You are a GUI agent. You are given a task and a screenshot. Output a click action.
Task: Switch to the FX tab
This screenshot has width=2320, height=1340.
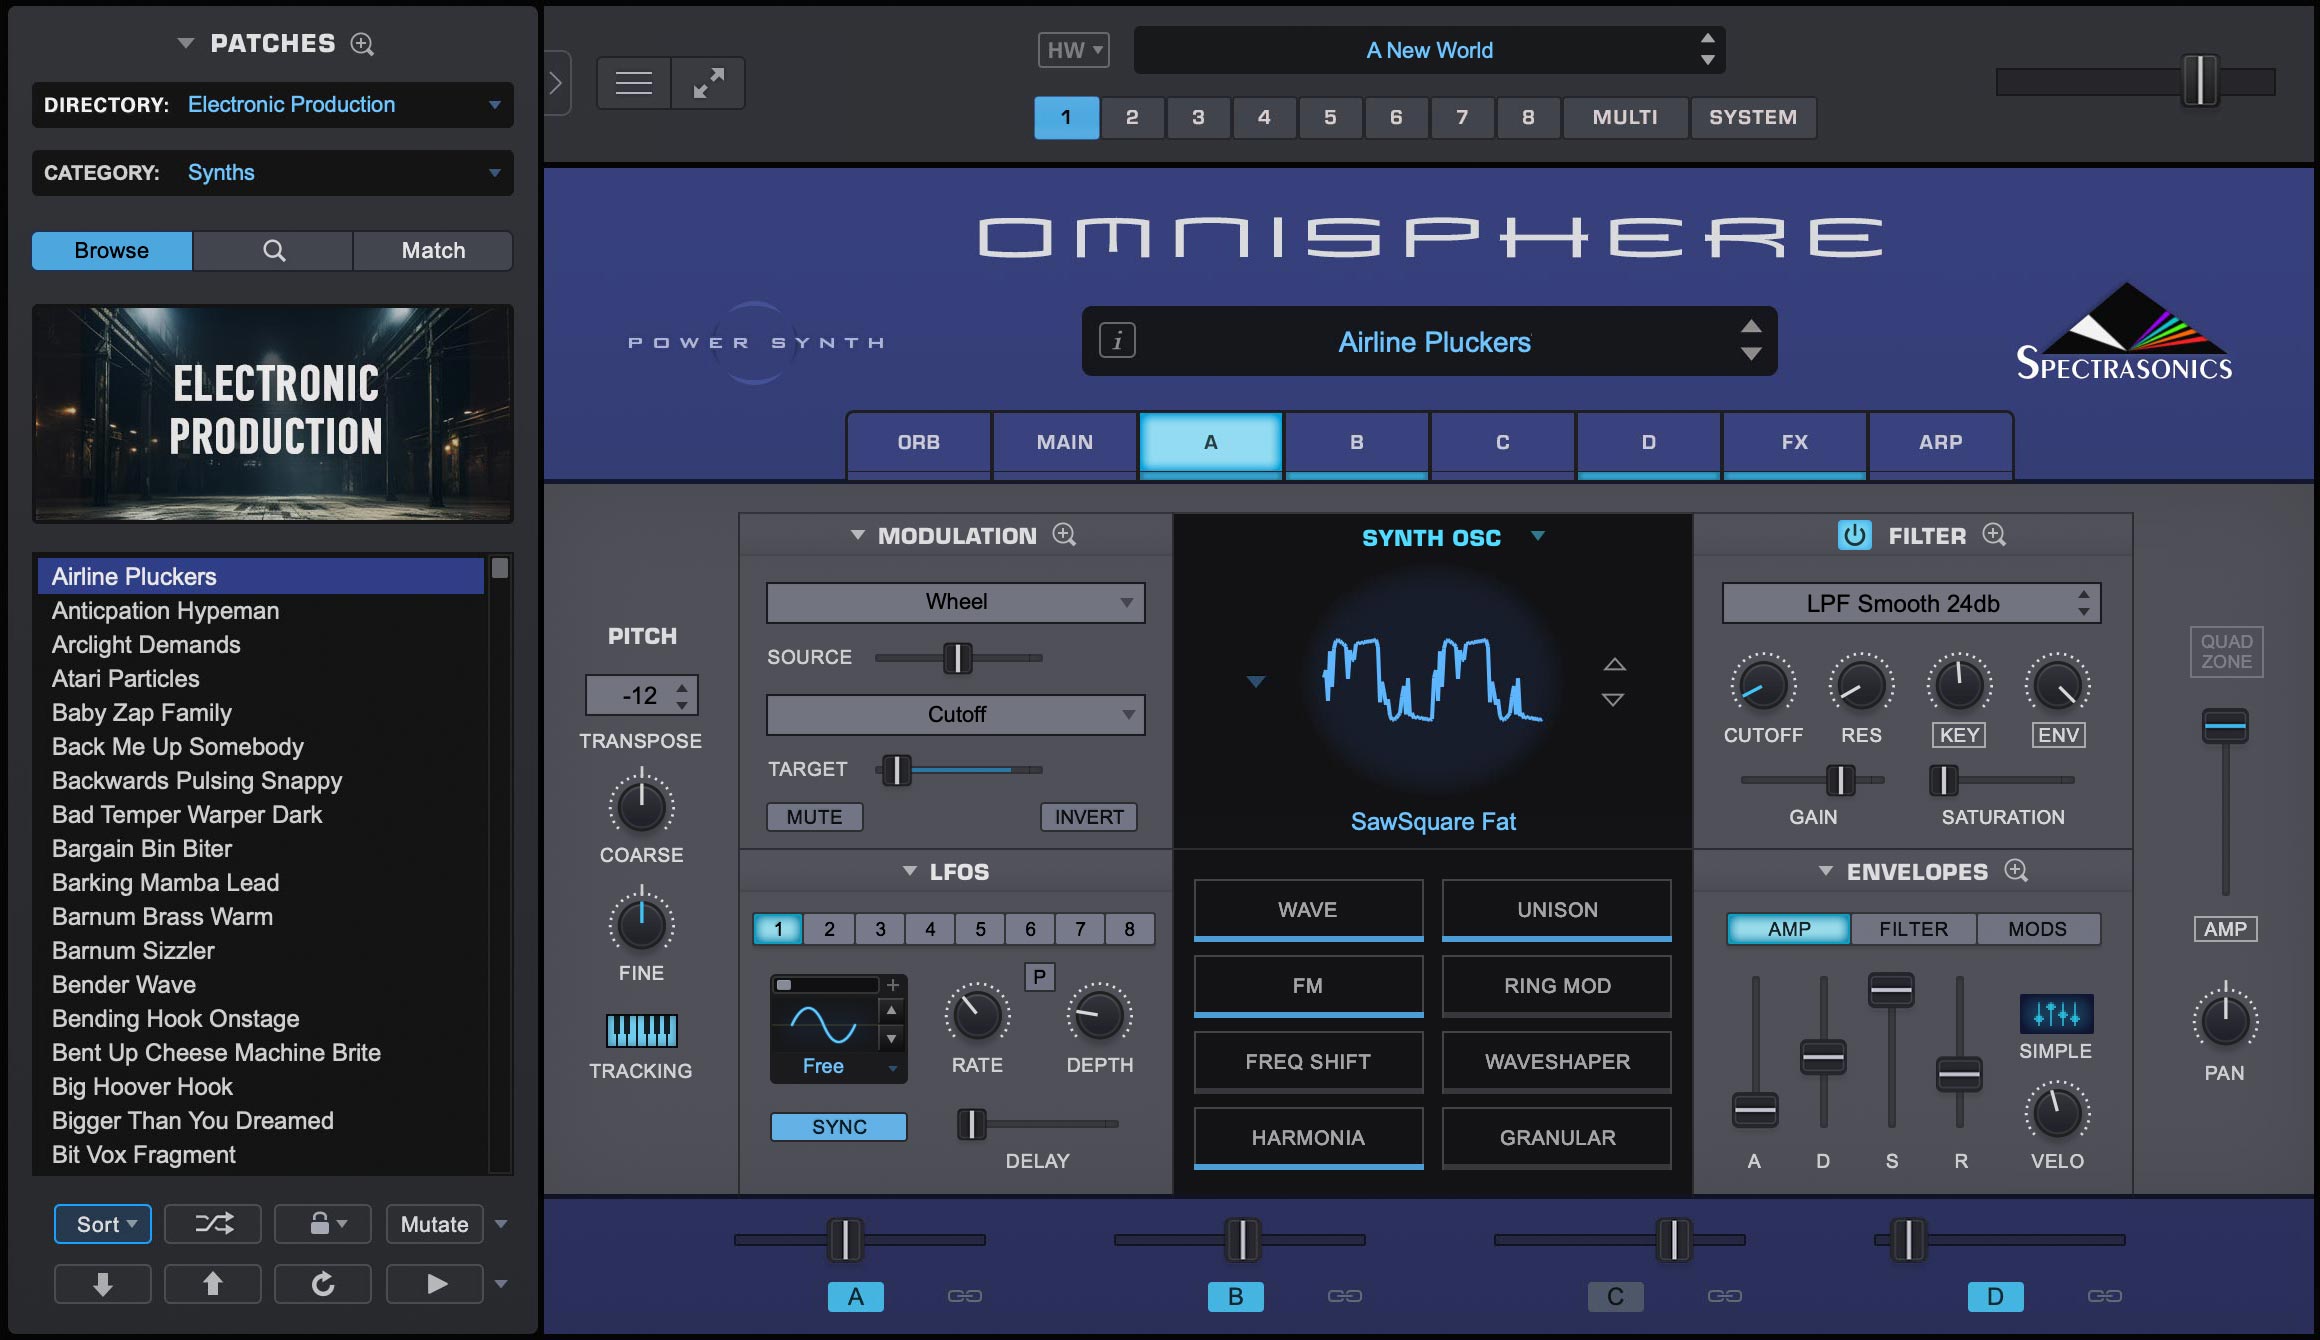pos(1793,442)
